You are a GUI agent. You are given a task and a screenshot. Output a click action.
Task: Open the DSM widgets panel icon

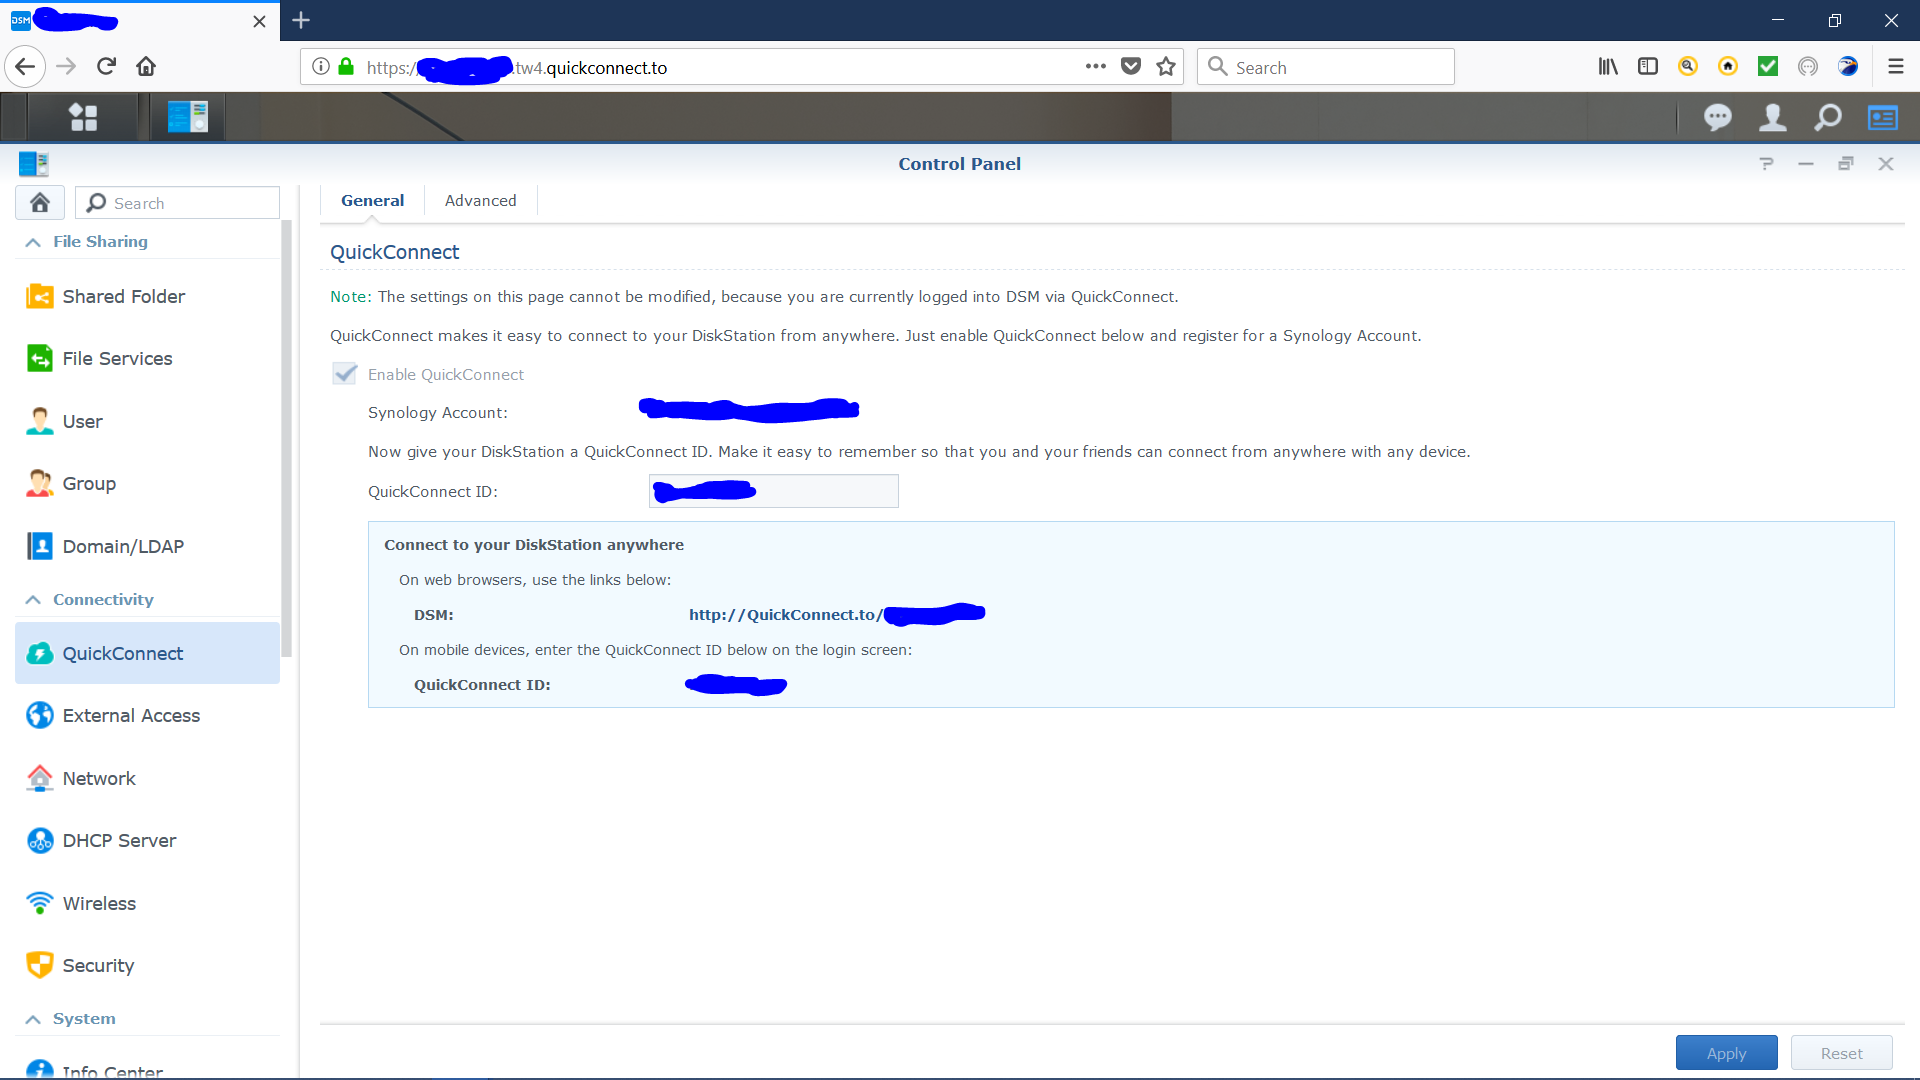[1883, 118]
